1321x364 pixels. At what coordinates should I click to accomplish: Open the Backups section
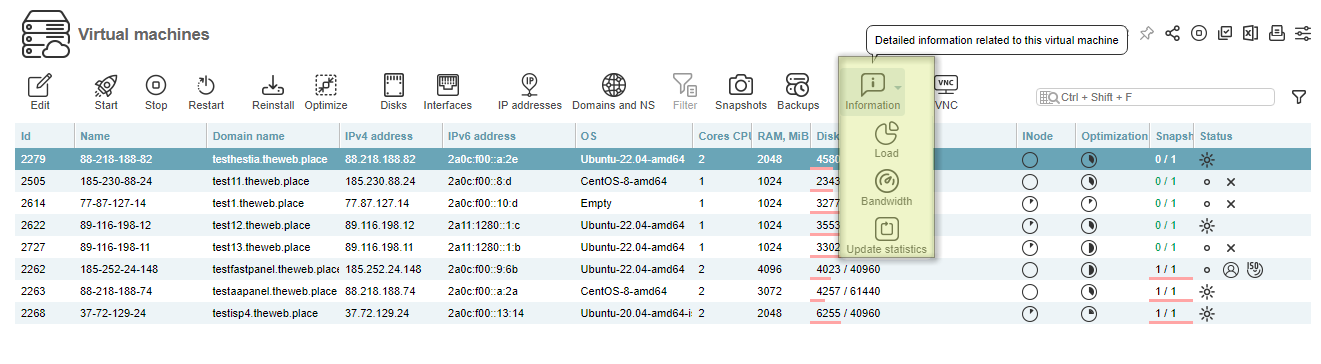click(798, 91)
